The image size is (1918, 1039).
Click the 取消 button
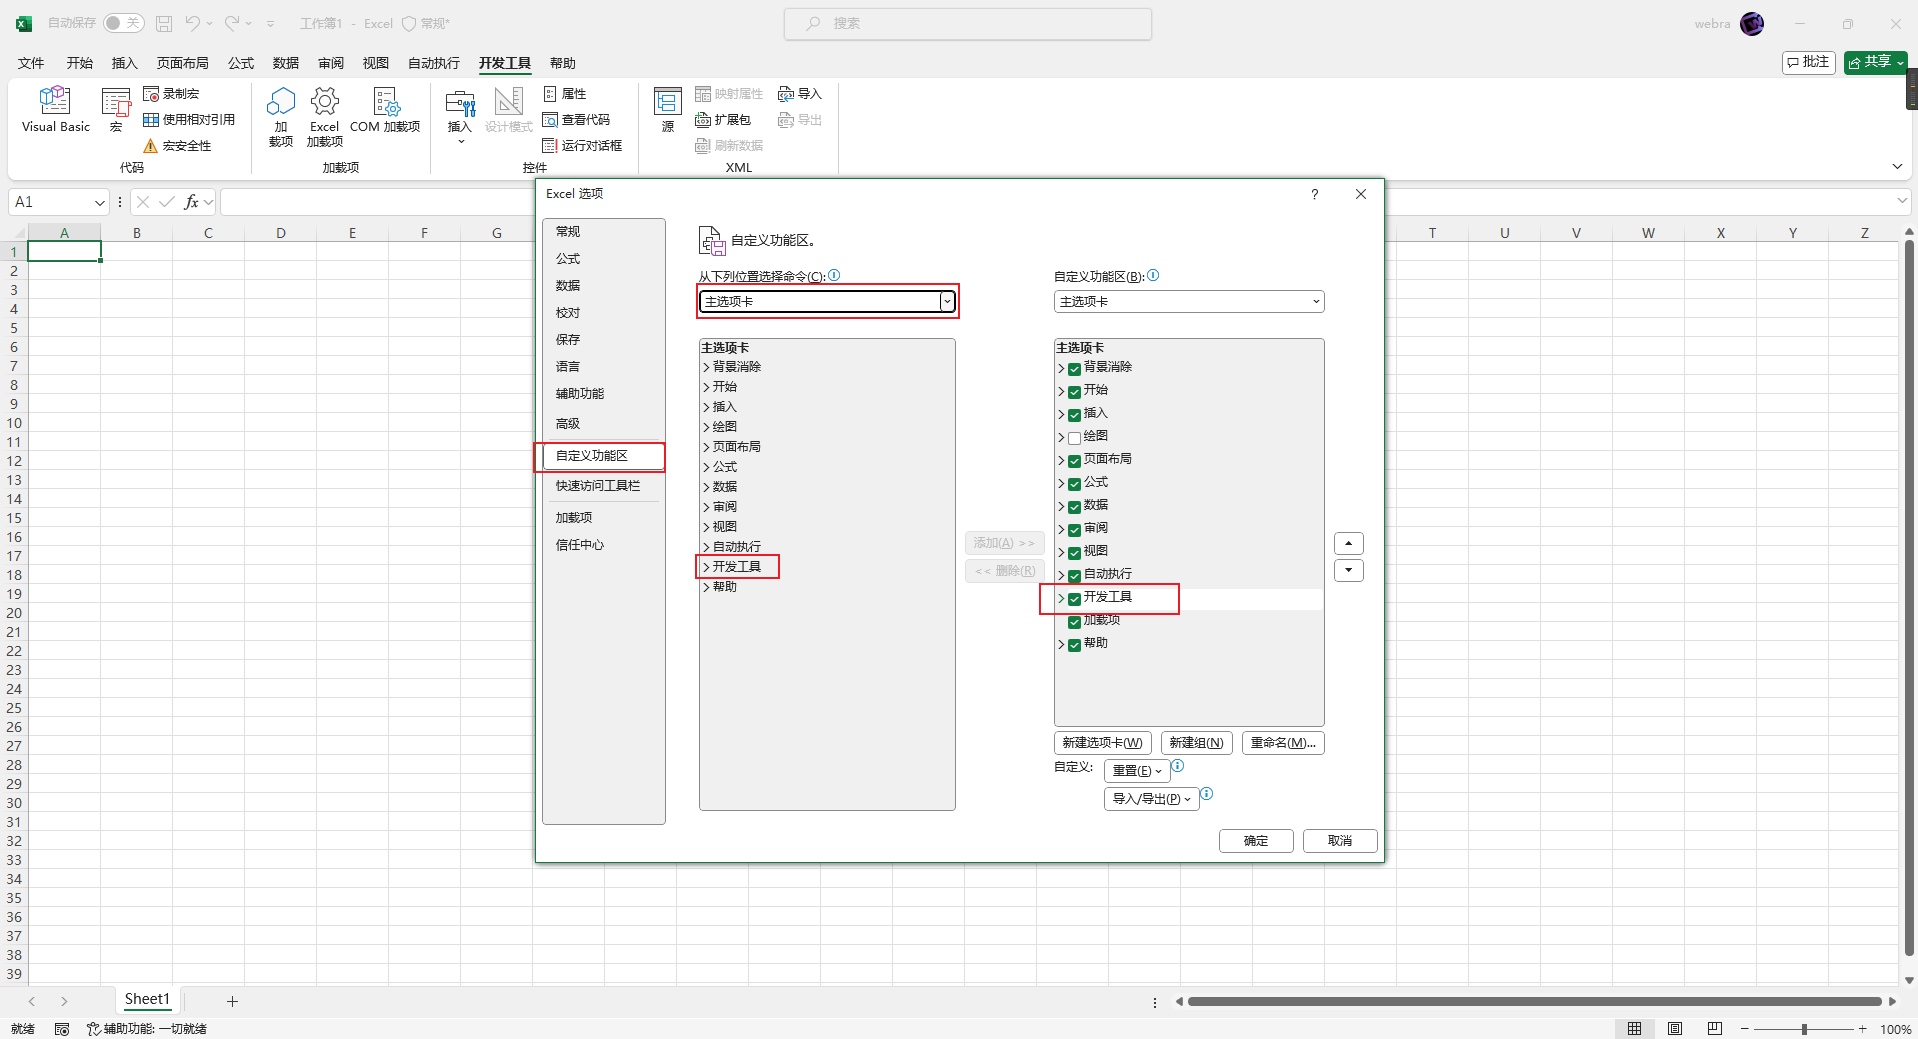pos(1340,841)
